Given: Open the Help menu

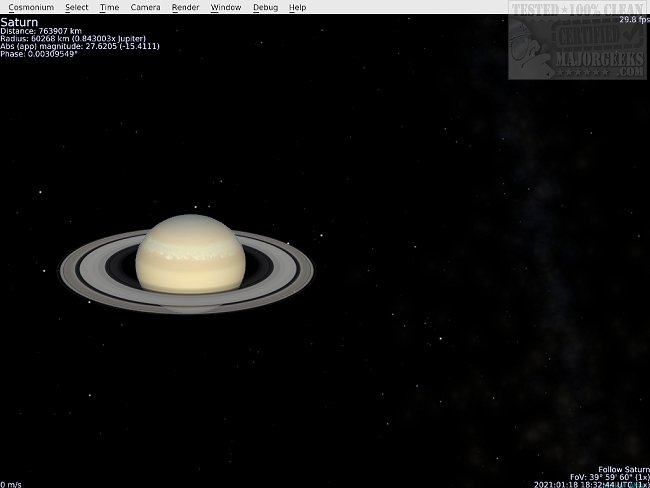Looking at the screenshot, I should coord(298,7).
